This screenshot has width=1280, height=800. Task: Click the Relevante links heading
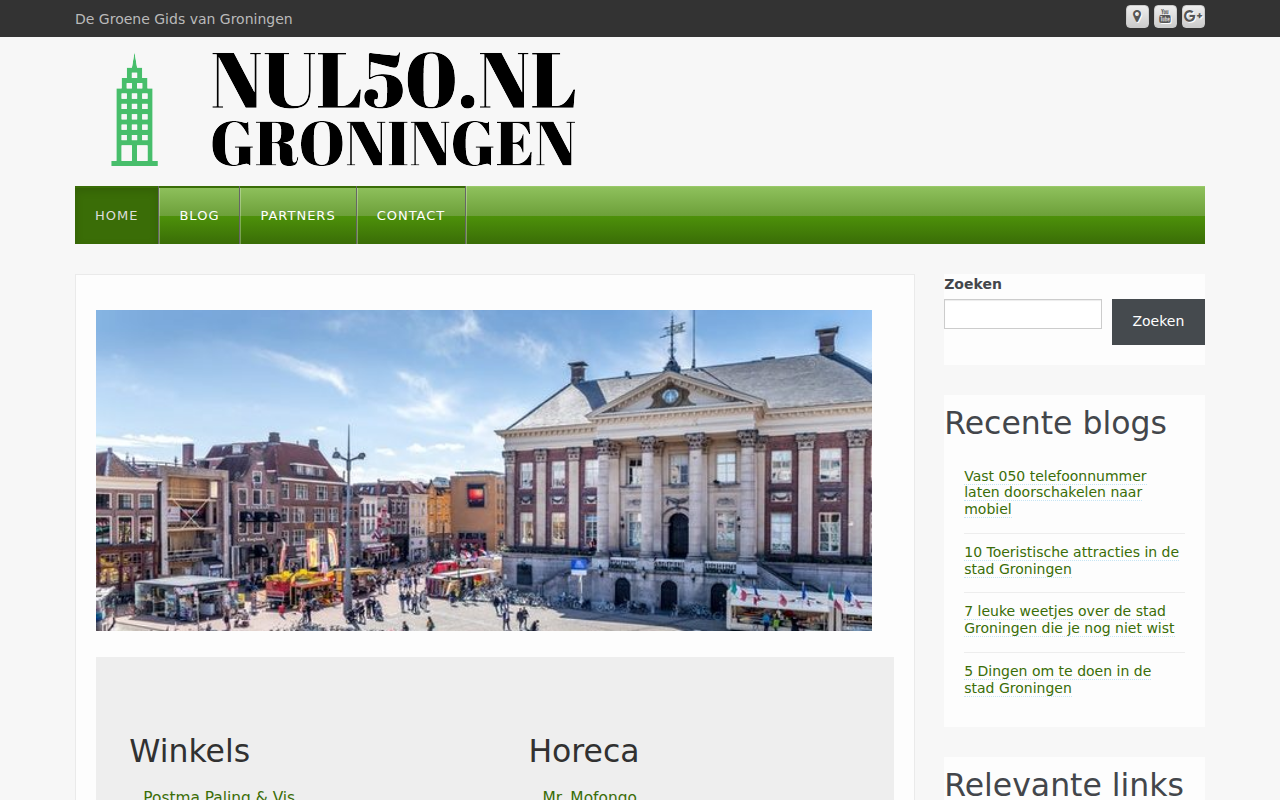point(1064,784)
